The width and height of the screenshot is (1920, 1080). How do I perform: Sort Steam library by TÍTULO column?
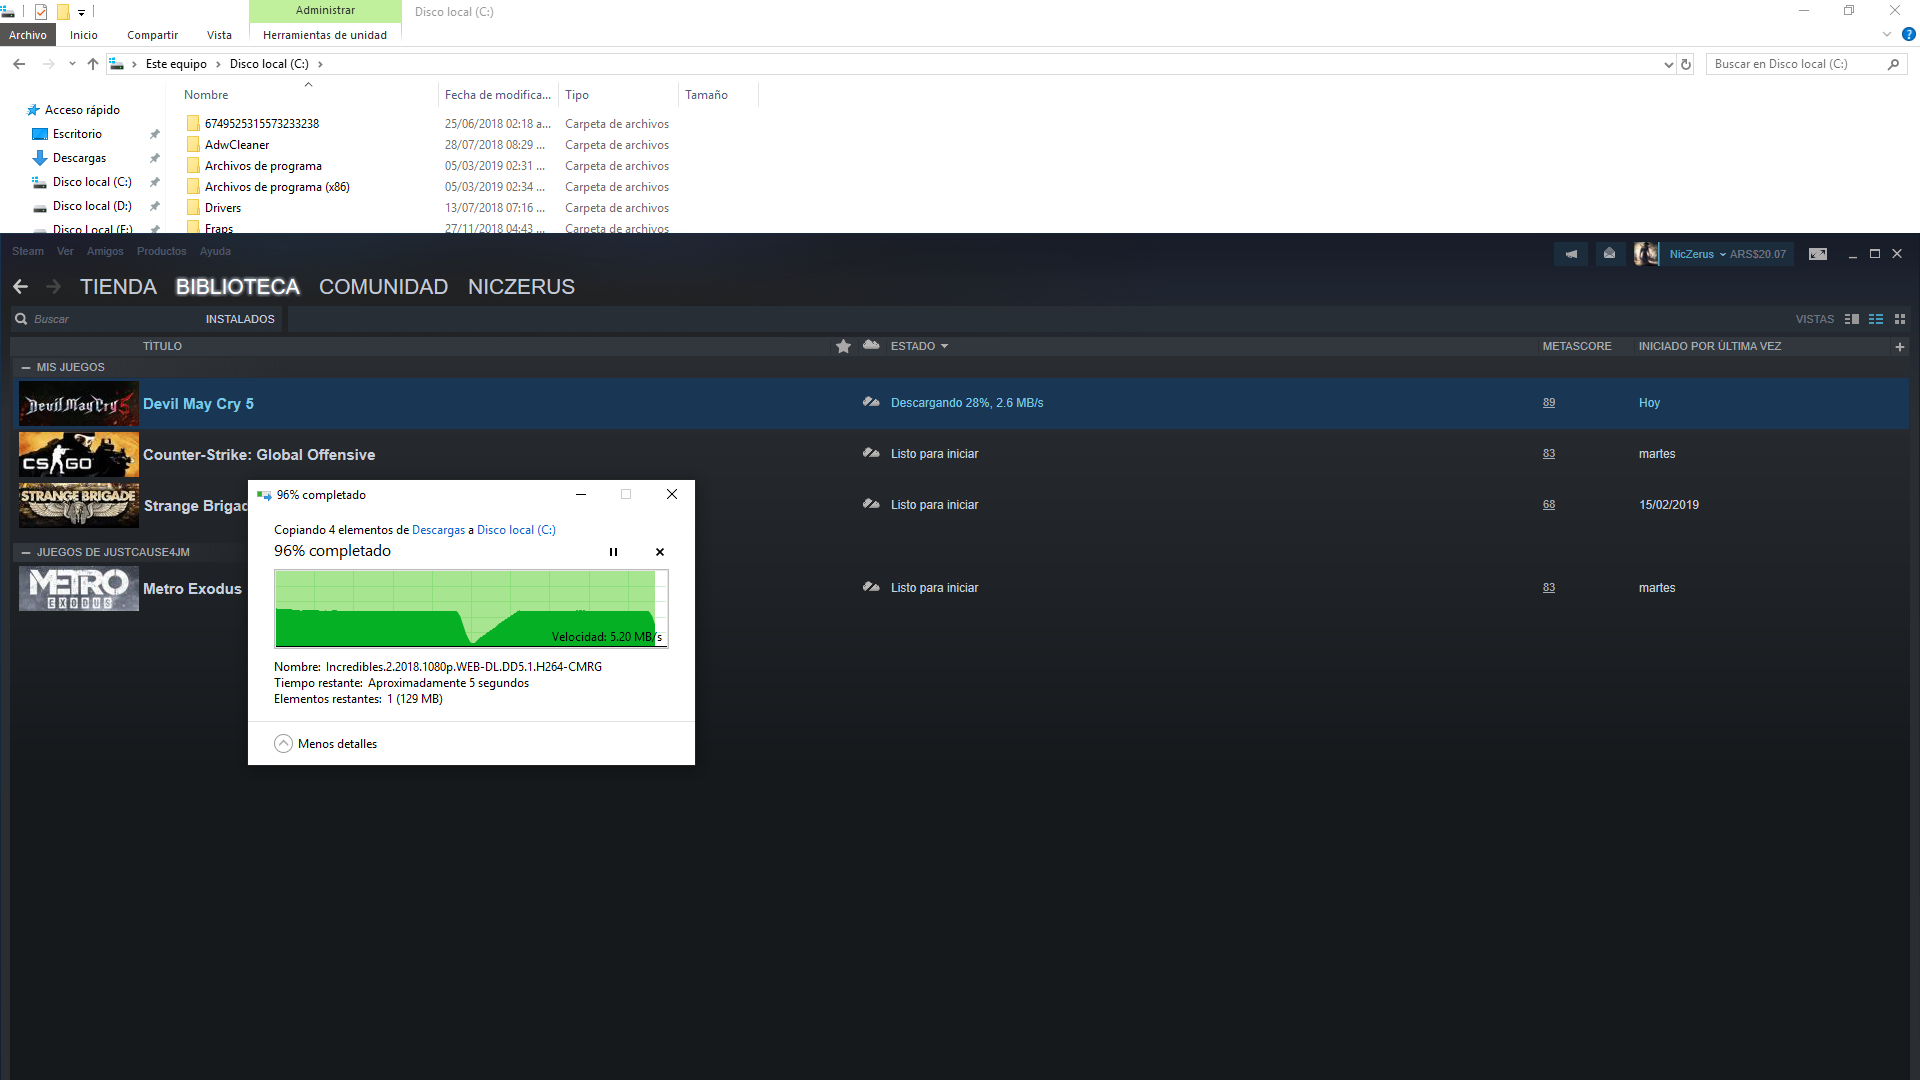(162, 346)
